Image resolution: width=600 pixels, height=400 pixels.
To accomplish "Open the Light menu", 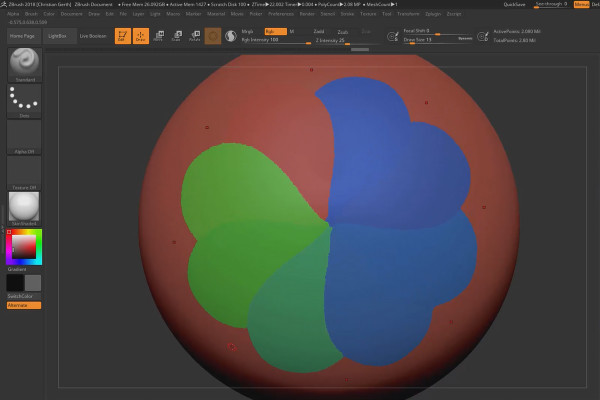I will [x=155, y=14].
